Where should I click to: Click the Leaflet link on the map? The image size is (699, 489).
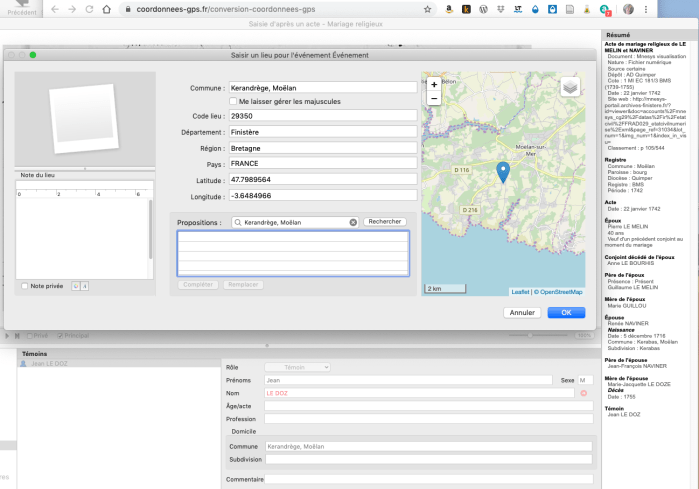click(x=520, y=292)
